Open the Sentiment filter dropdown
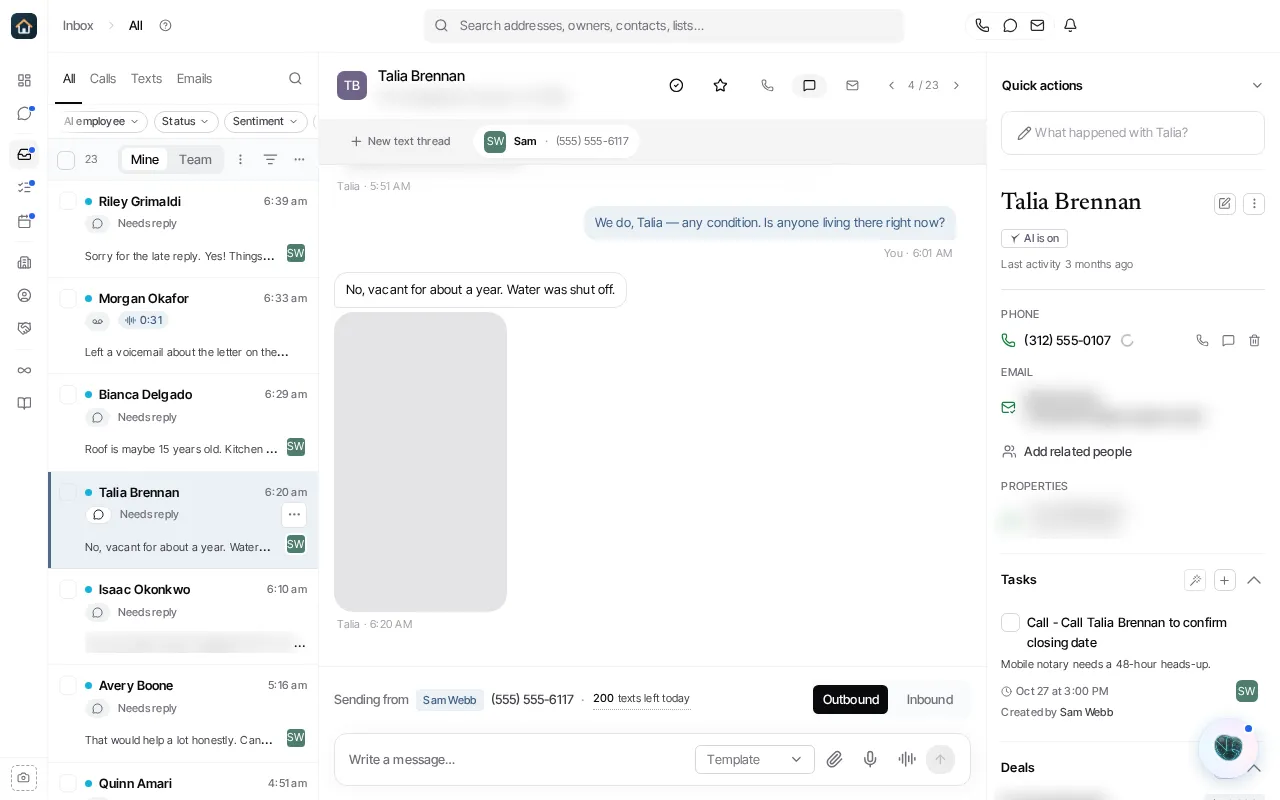Image resolution: width=1280 pixels, height=800 pixels. click(266, 121)
